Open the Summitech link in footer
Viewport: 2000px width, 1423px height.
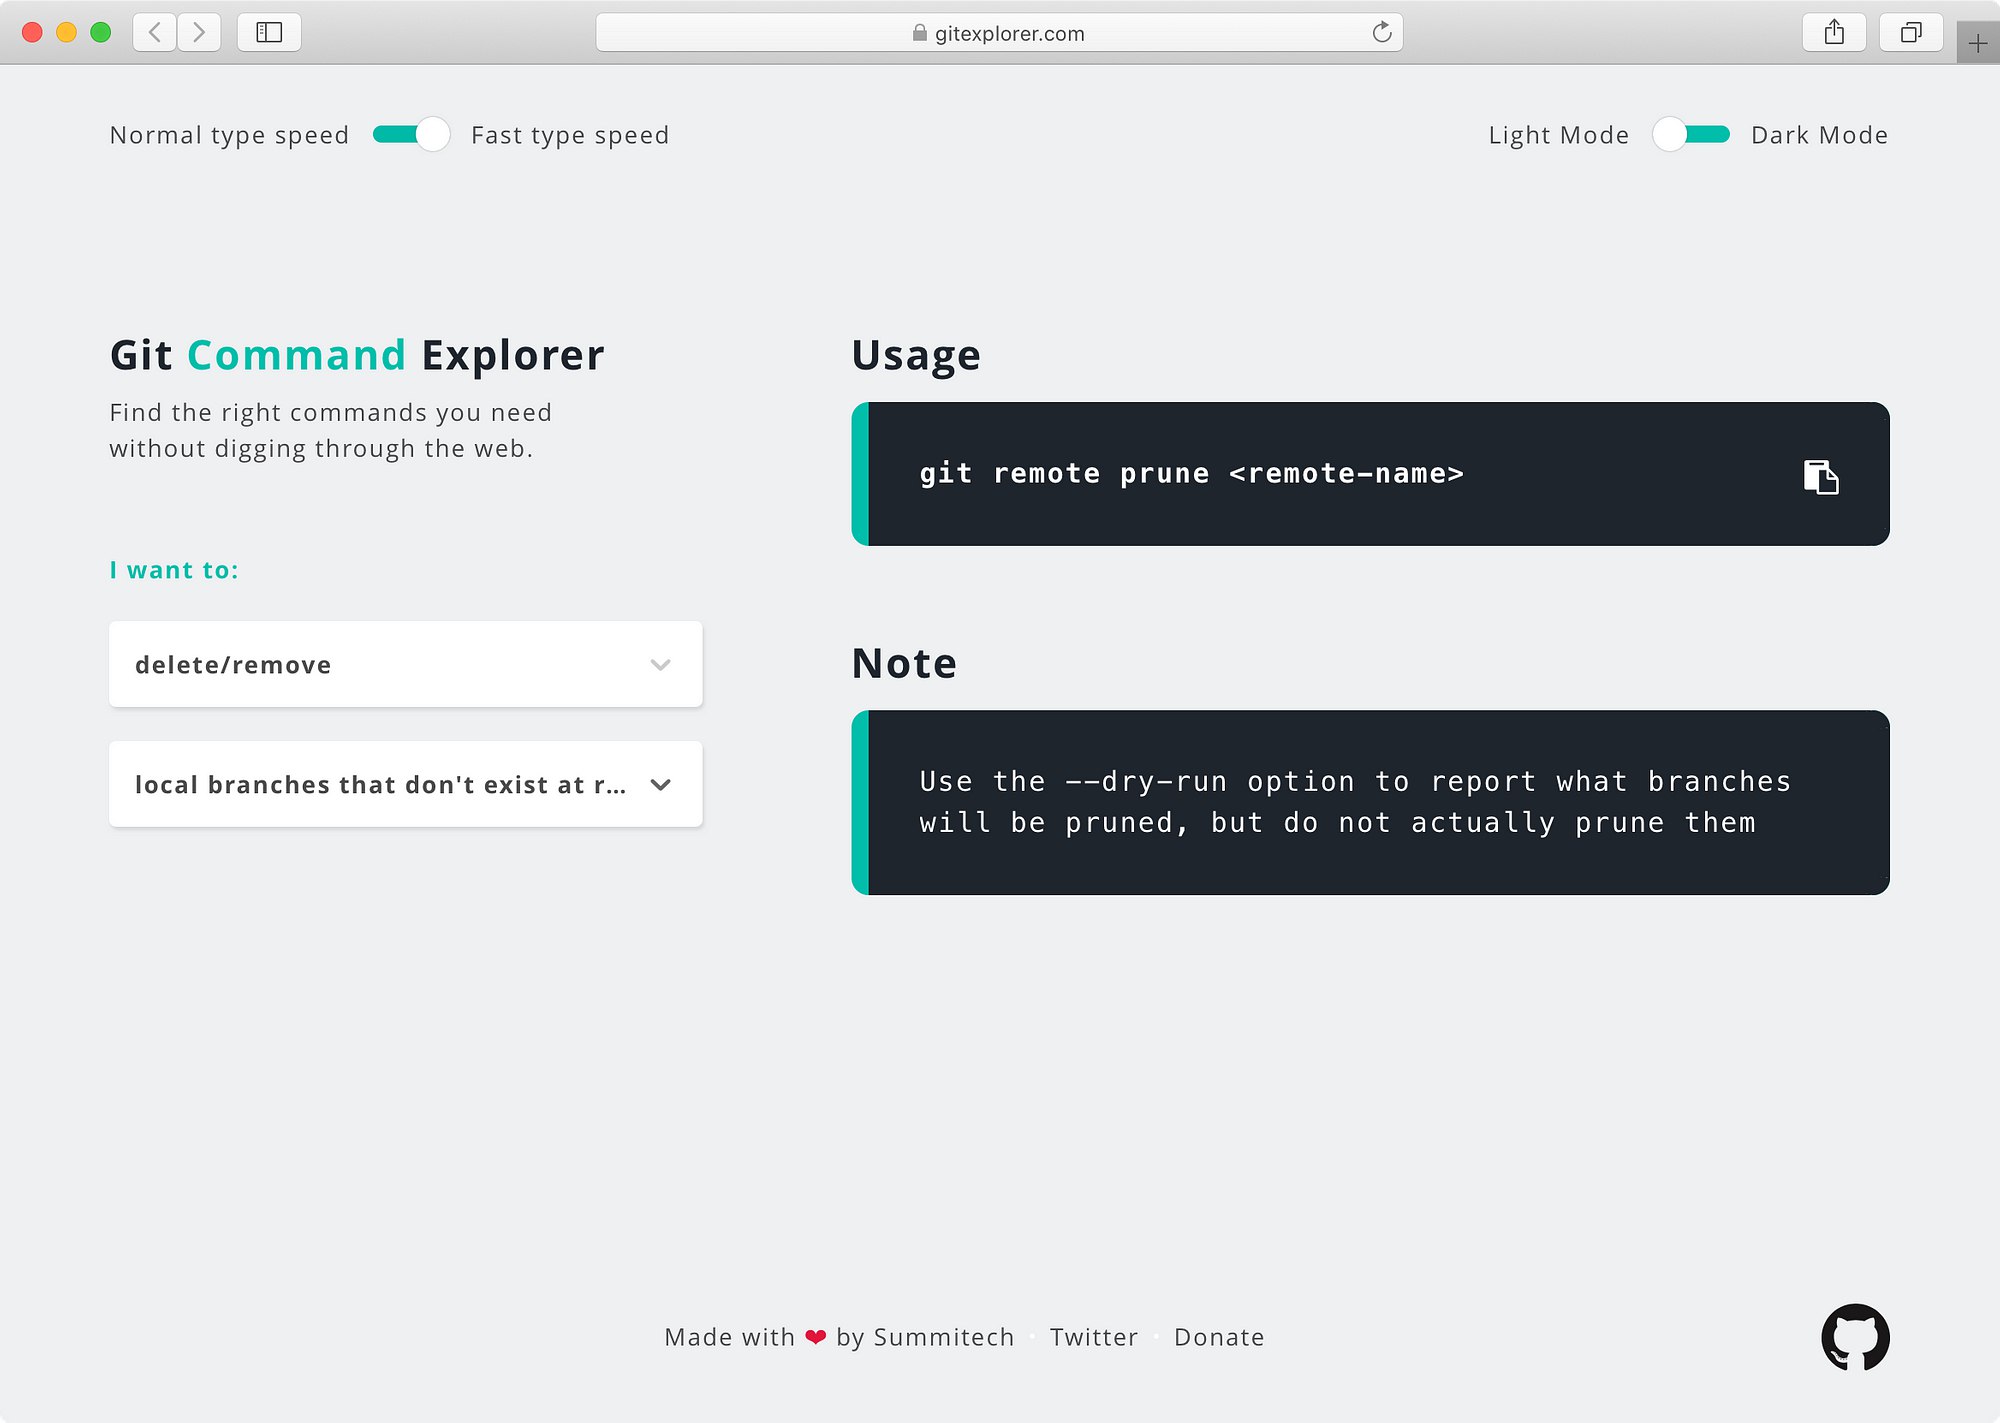[x=943, y=1337]
